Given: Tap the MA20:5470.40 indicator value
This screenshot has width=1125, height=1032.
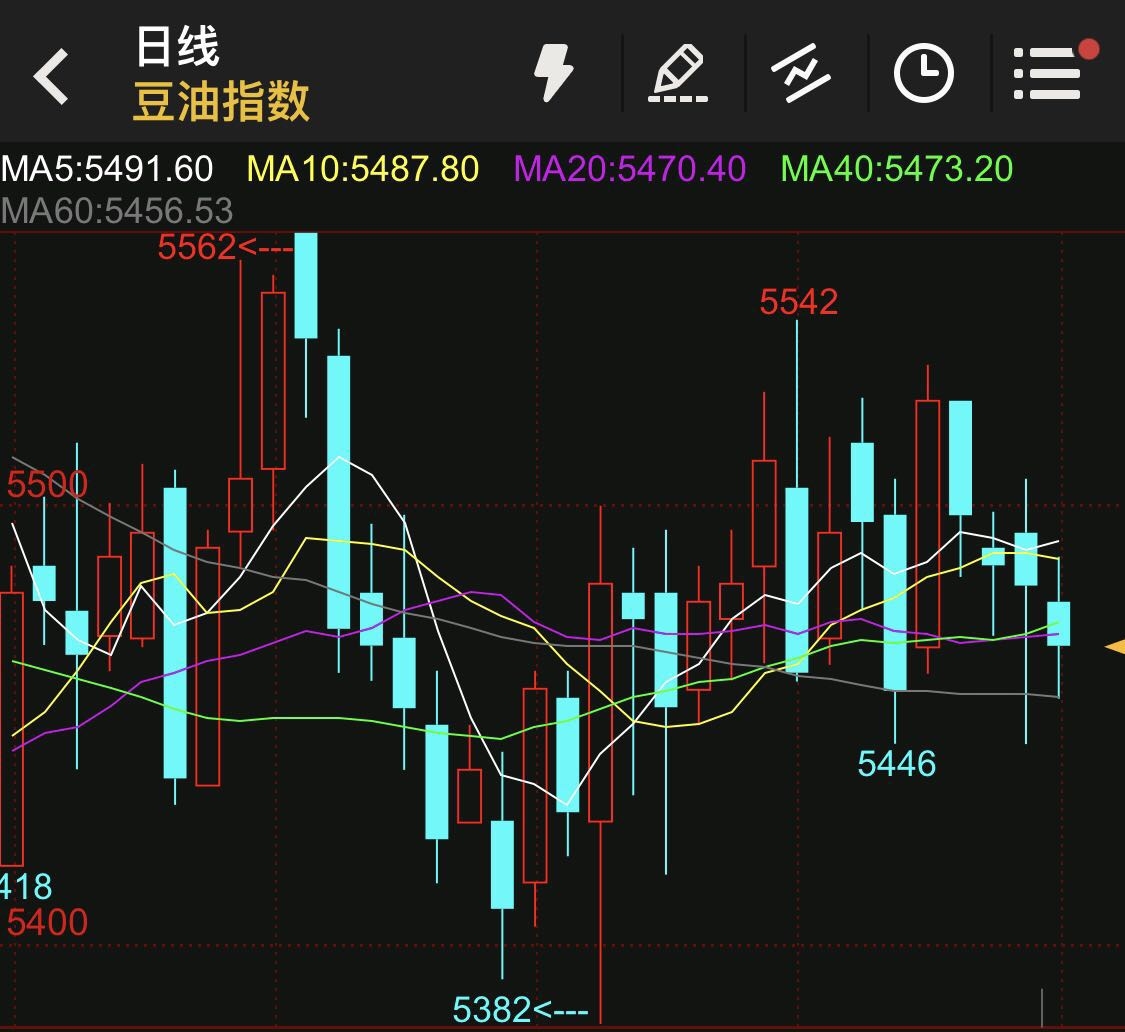Looking at the screenshot, I should [x=630, y=169].
